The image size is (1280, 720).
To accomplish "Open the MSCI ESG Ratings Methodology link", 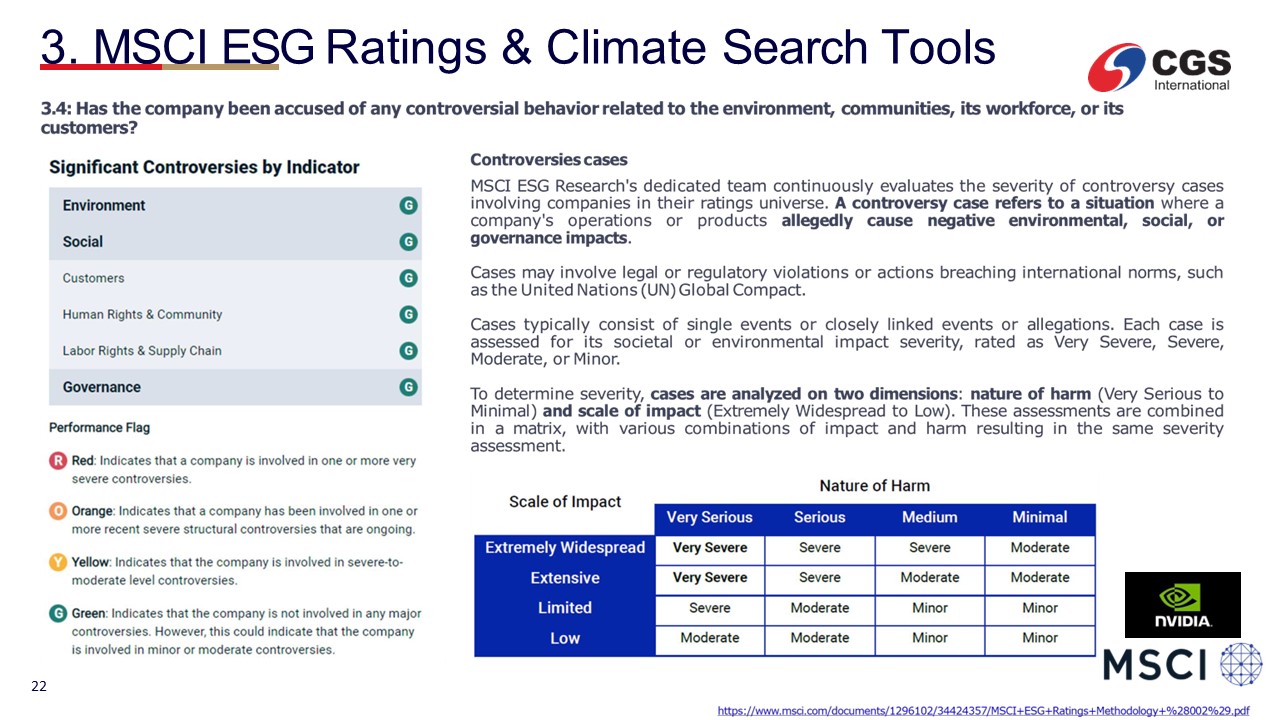I will [983, 711].
